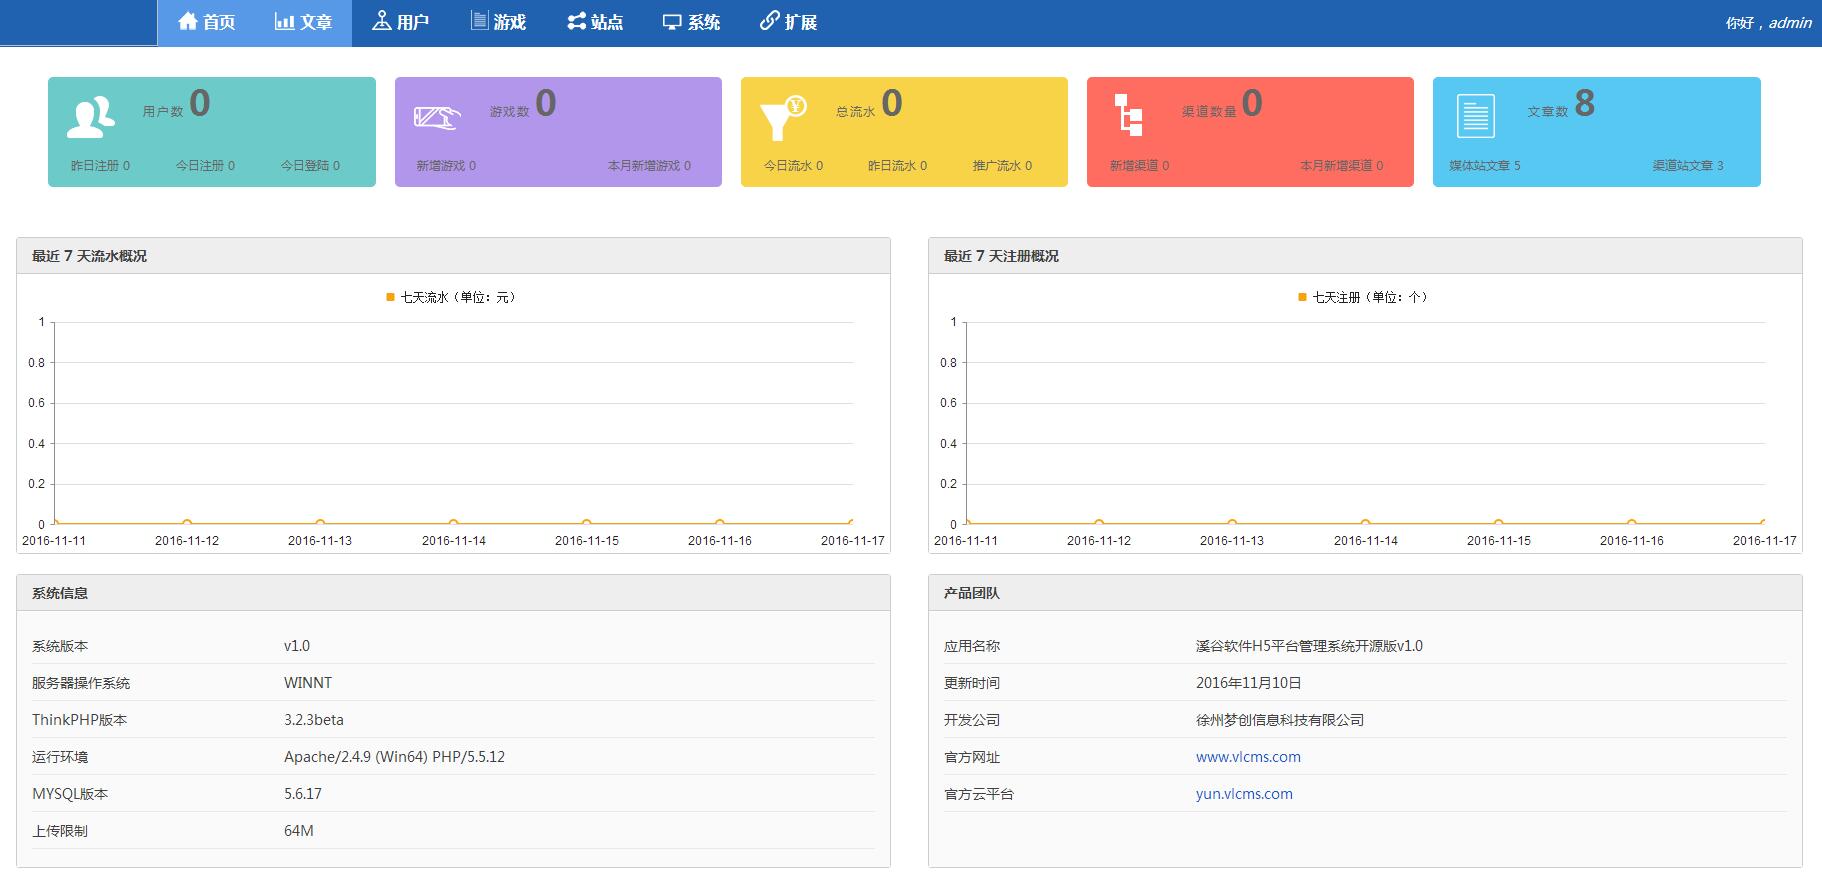Click the 2016-11-14 point on revenue chart

(x=453, y=523)
